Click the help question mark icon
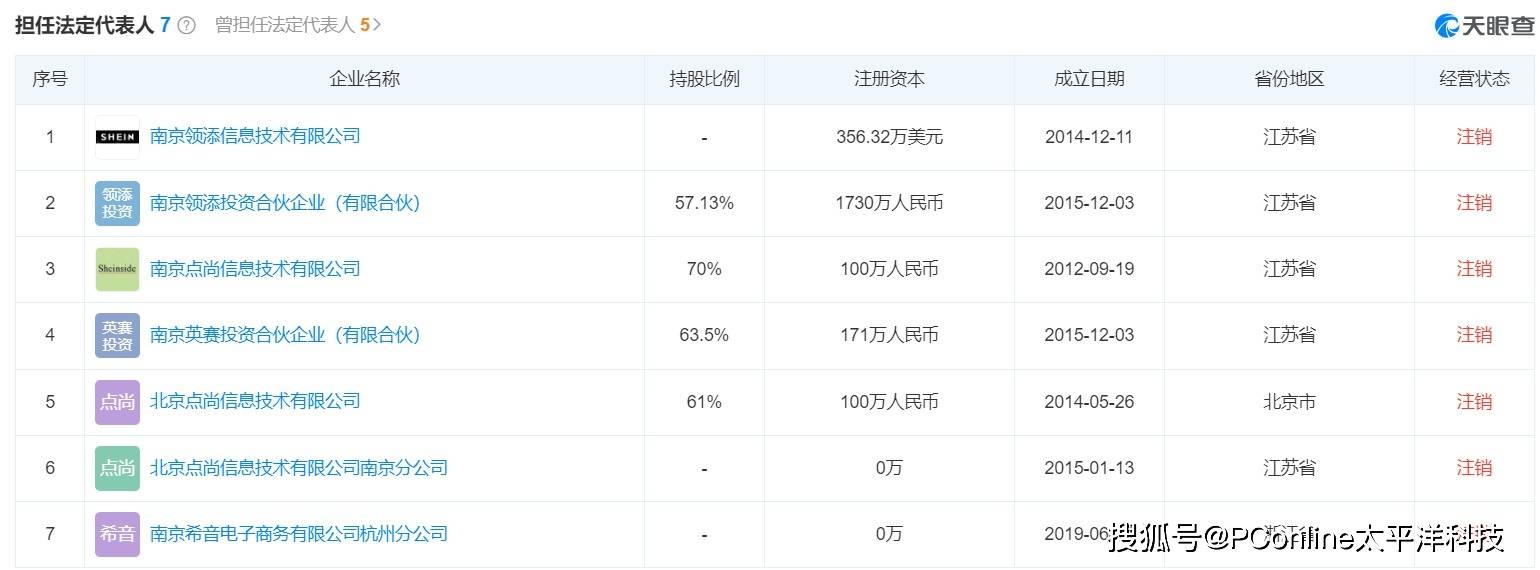The image size is (1540, 570). [186, 25]
